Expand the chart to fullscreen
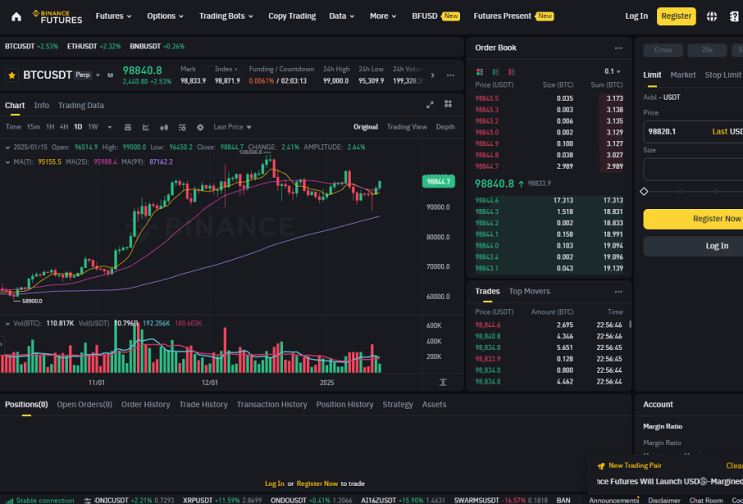The height and width of the screenshot is (504, 743). [430, 105]
